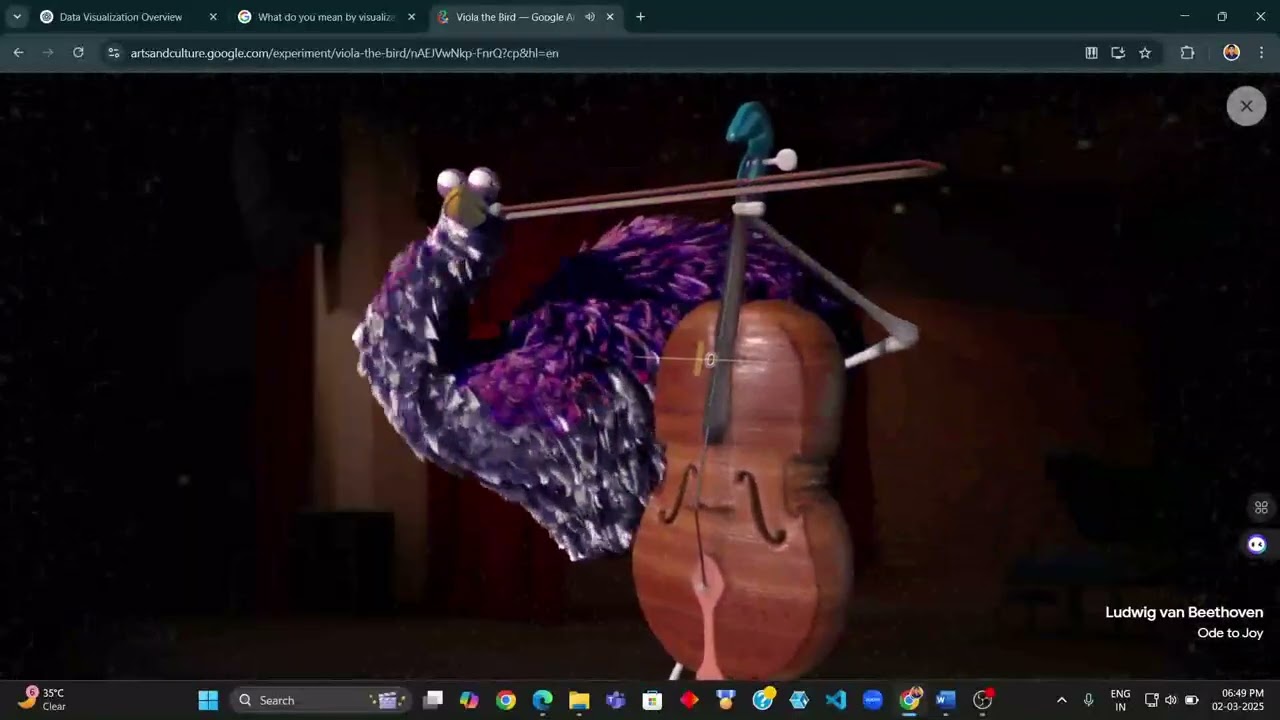Switch to 'What do you mean by visualize' tab
The width and height of the screenshot is (1280, 720).
pyautogui.click(x=326, y=17)
